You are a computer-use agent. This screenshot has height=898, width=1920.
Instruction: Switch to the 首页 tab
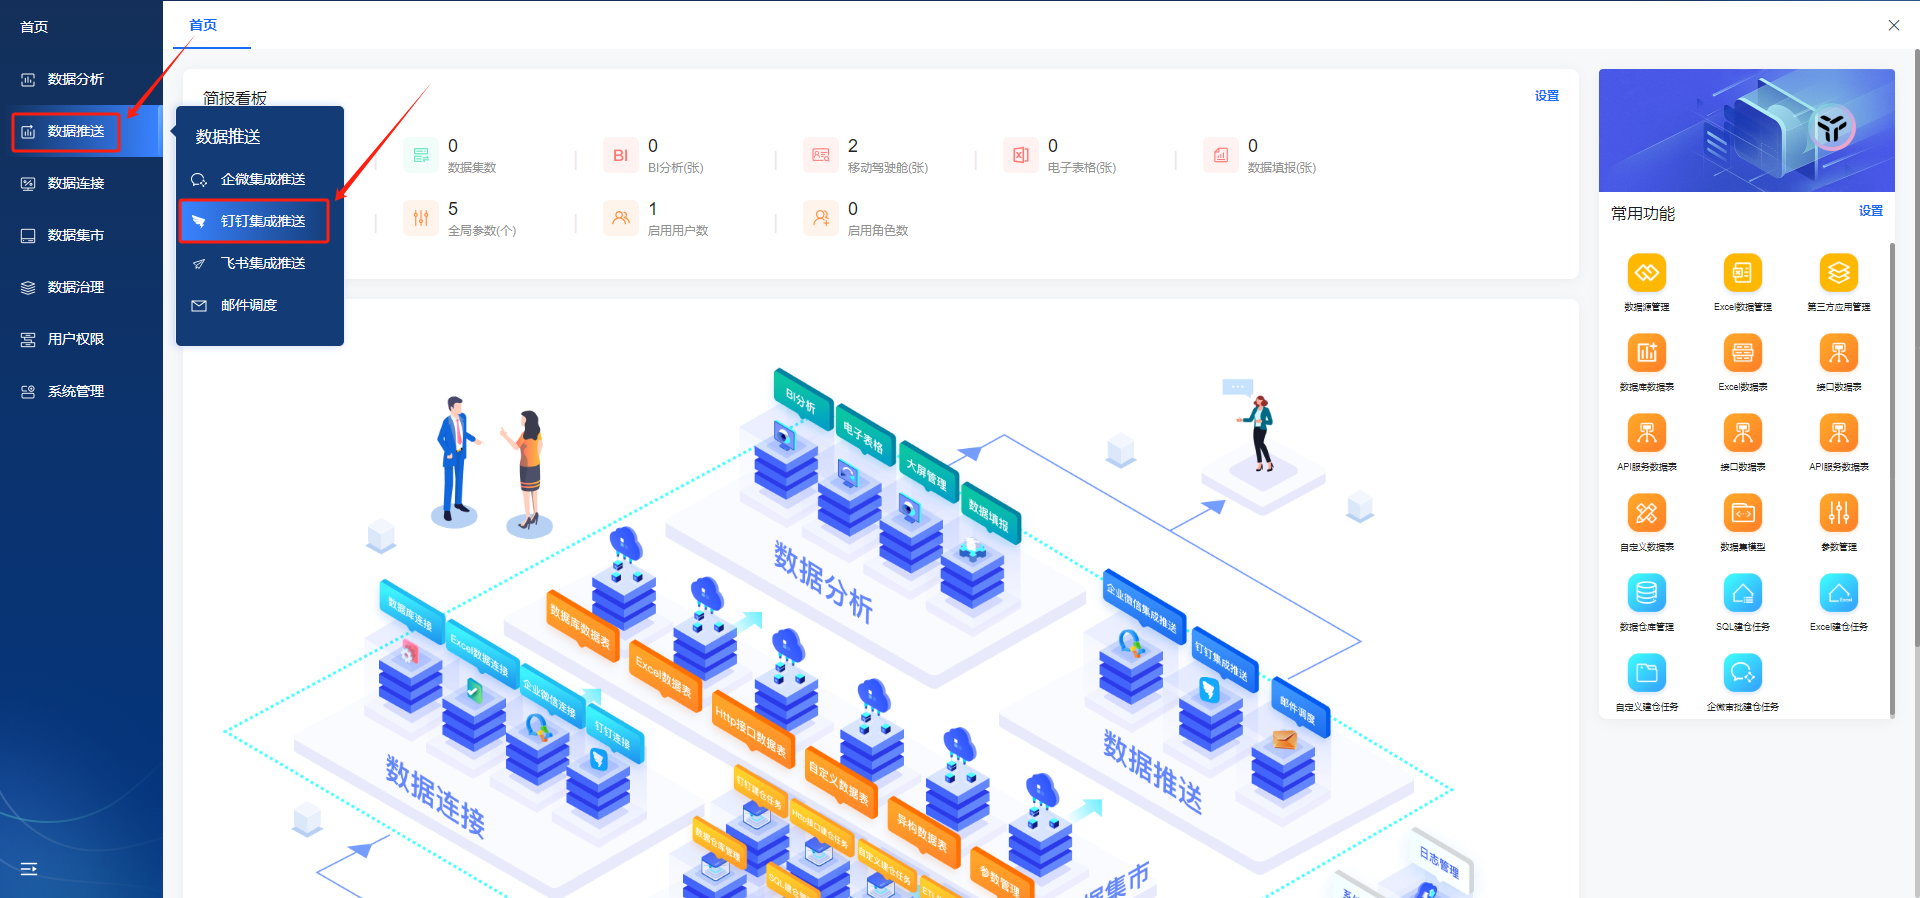(x=203, y=25)
